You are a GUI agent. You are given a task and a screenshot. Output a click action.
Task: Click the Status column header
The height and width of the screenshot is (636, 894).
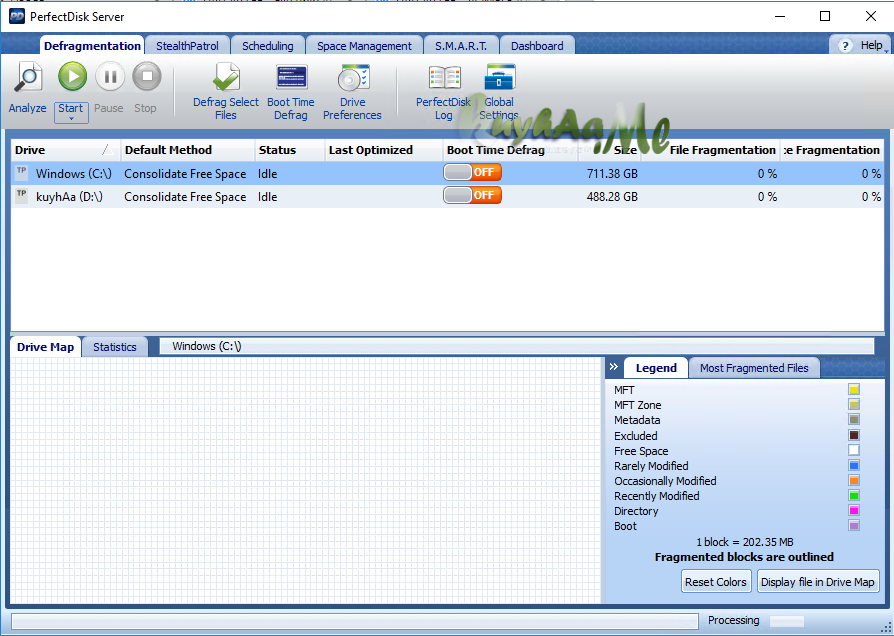[290, 150]
